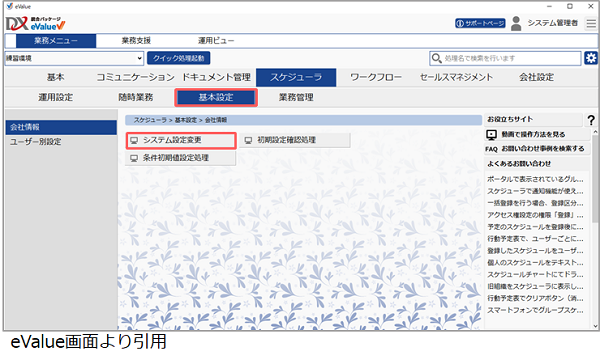The image size is (600, 364).
Task: Open the サポートページ support page button
Action: tap(480, 23)
